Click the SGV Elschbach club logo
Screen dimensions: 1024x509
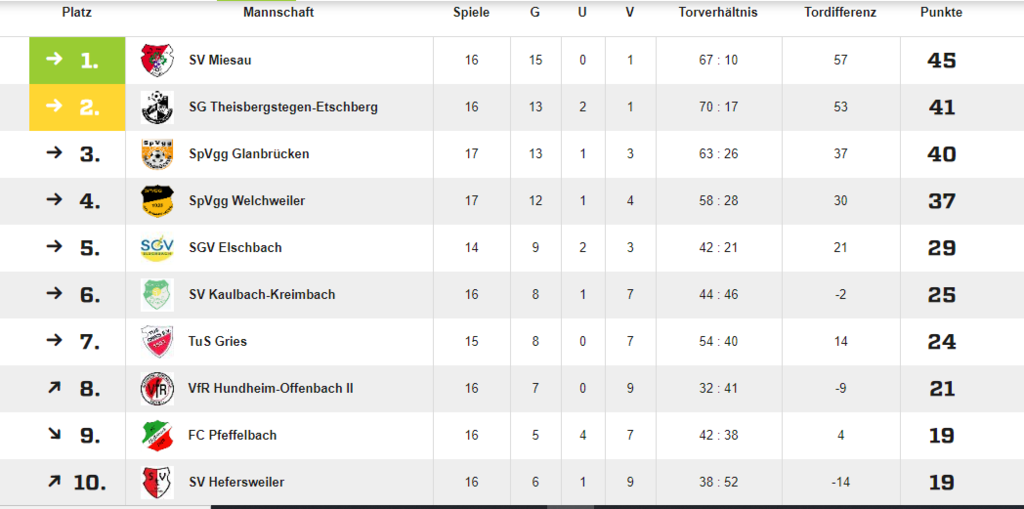pos(157,248)
